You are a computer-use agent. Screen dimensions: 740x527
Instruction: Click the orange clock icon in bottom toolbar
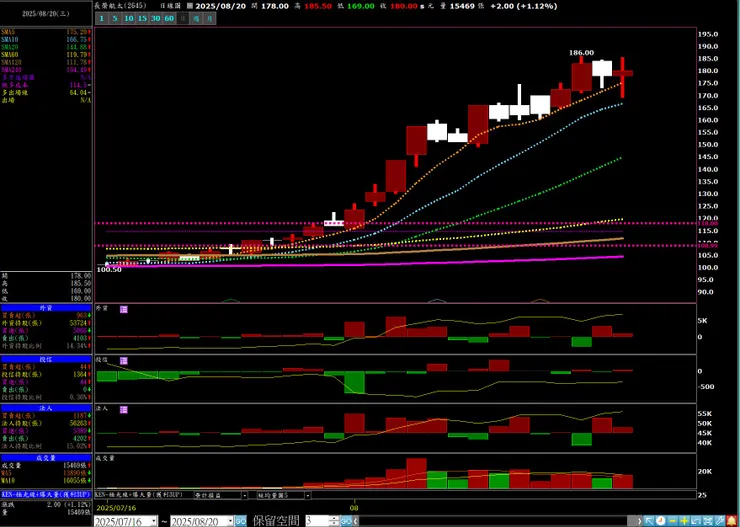(x=661, y=521)
